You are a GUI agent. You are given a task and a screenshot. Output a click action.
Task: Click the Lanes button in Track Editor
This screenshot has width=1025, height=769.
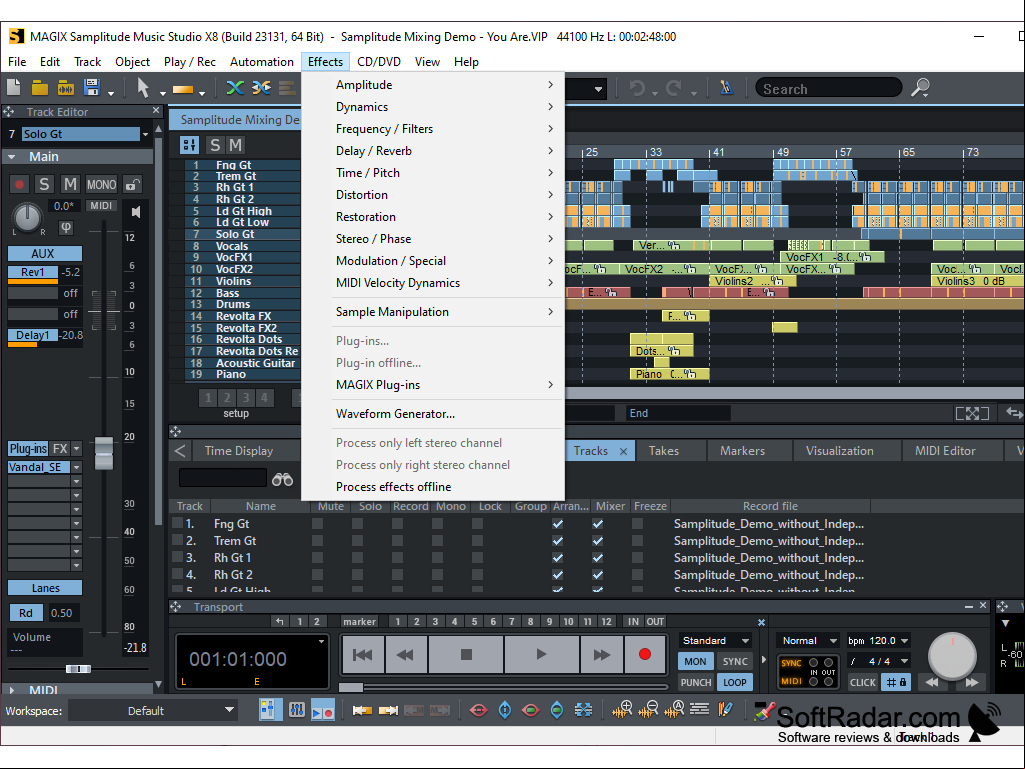(44, 588)
